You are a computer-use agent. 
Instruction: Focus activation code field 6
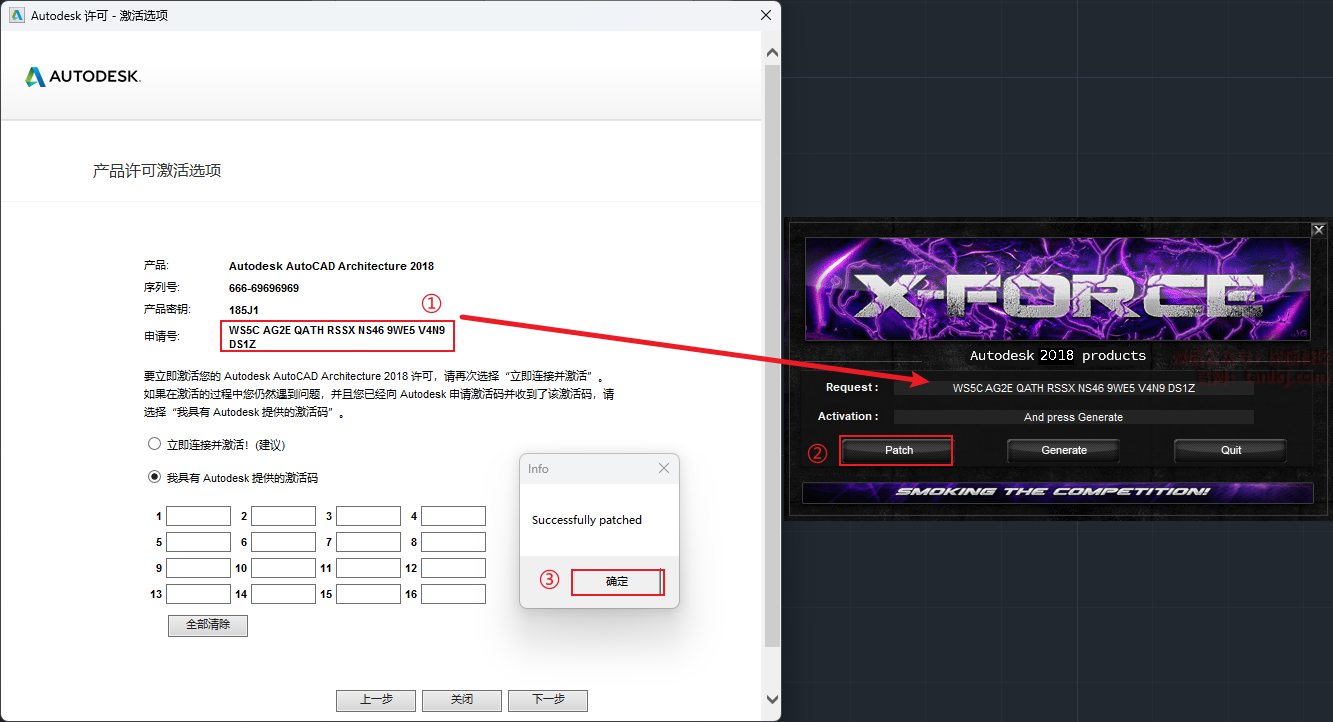pos(283,542)
